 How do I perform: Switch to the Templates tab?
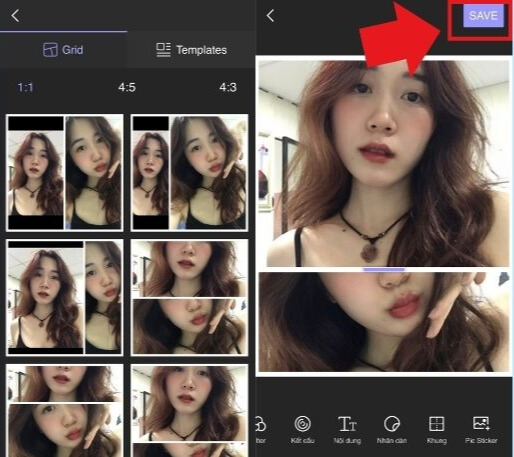pyautogui.click(x=191, y=50)
